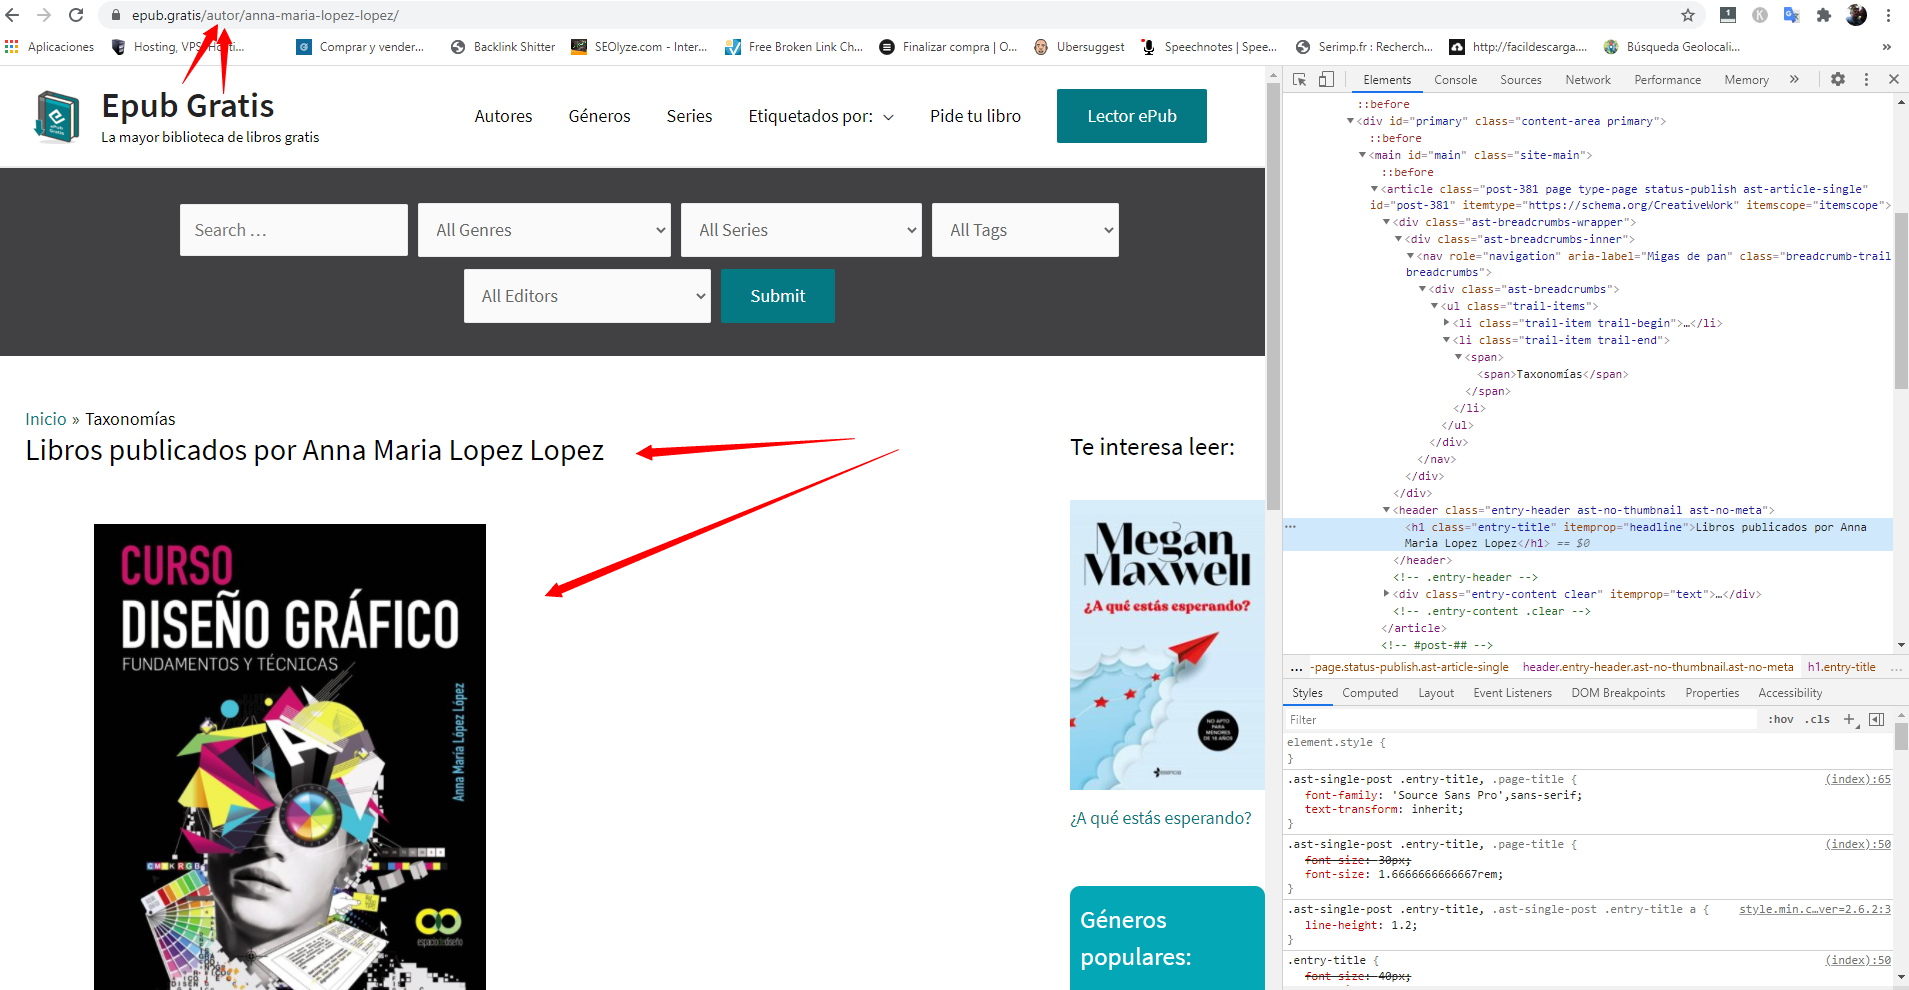Open the Free Broken Link Checker bookmark
This screenshot has height=990, width=1909.
(794, 47)
